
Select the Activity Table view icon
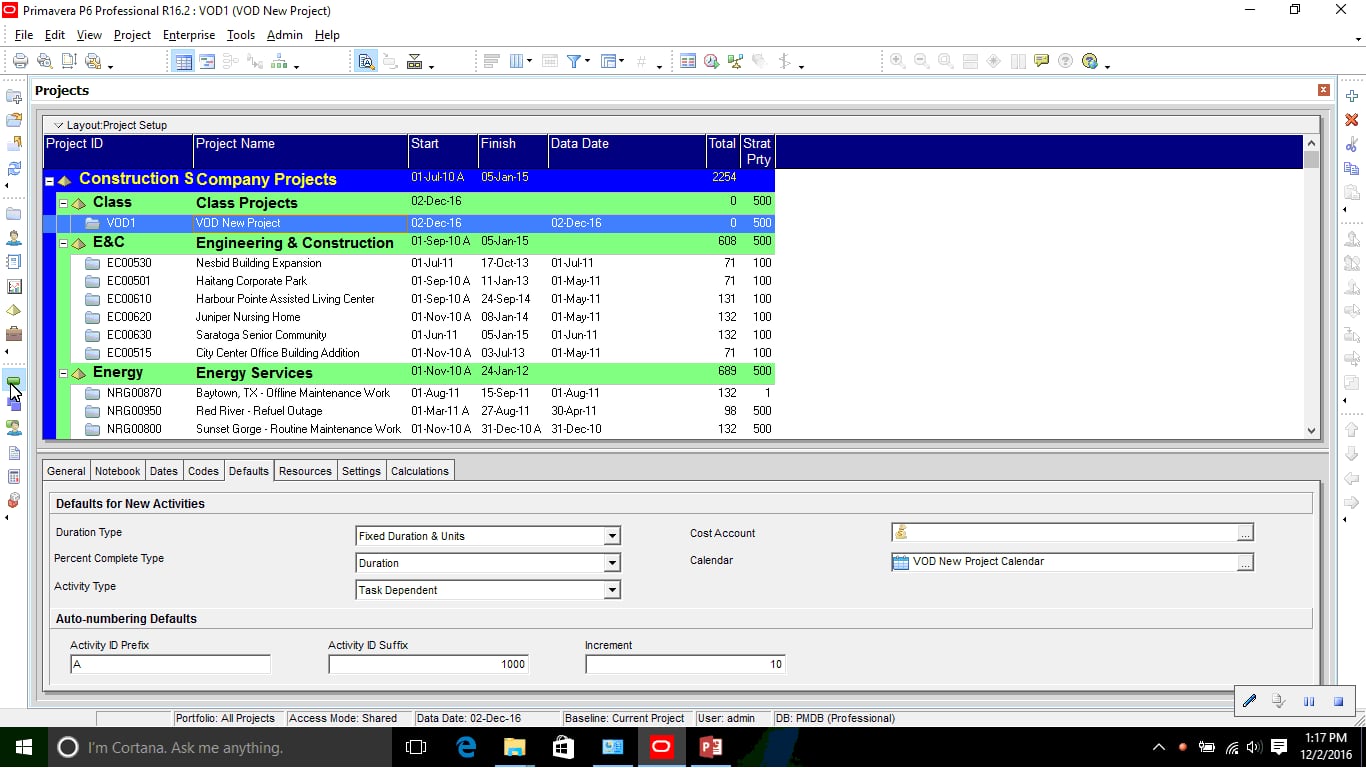[183, 61]
